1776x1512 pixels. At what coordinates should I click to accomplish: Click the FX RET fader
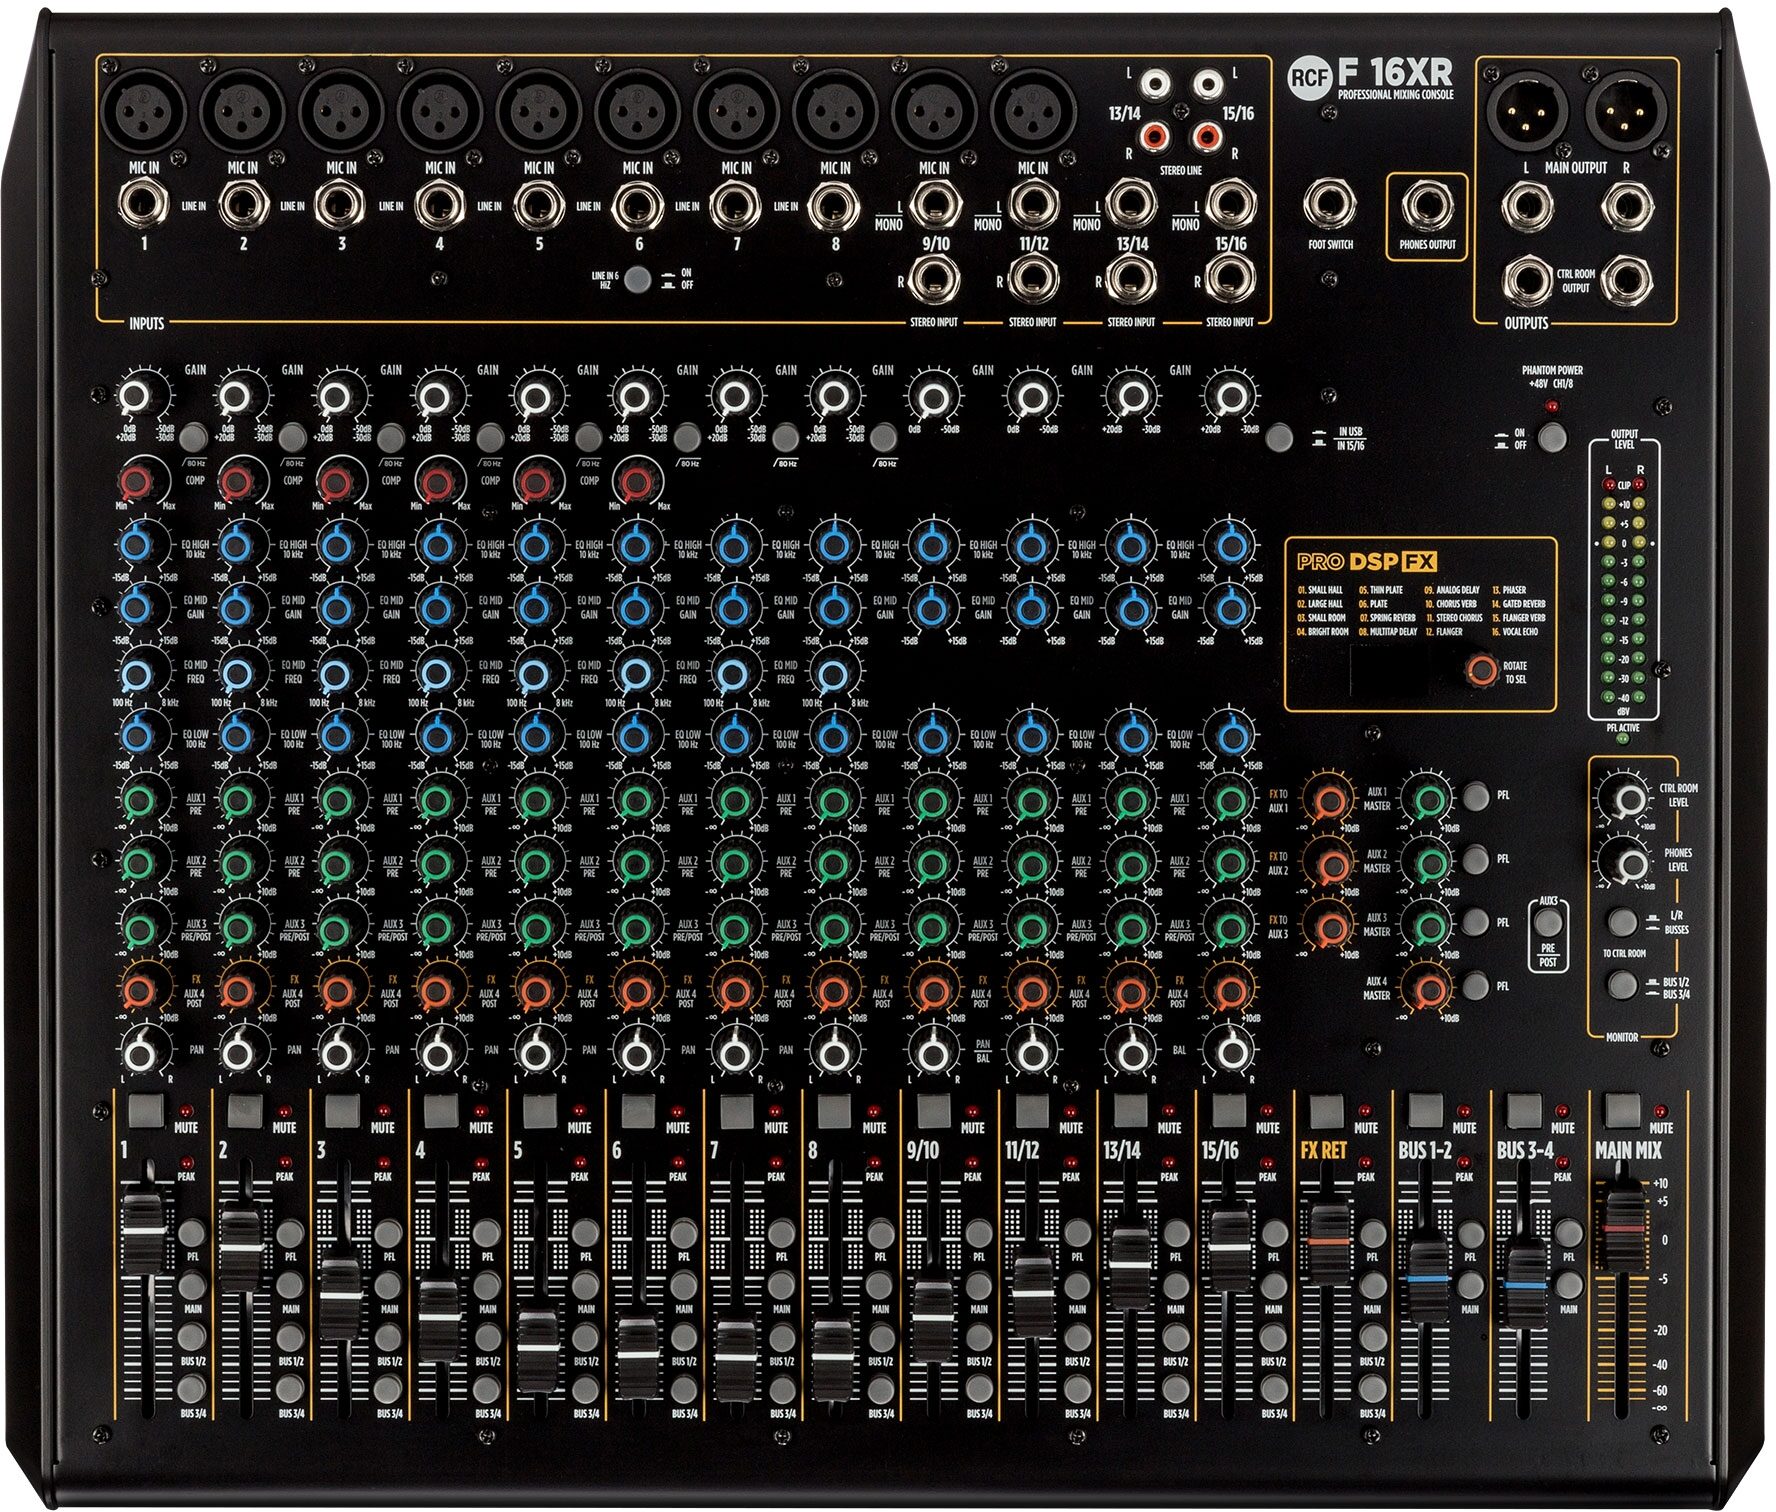[1329, 1241]
